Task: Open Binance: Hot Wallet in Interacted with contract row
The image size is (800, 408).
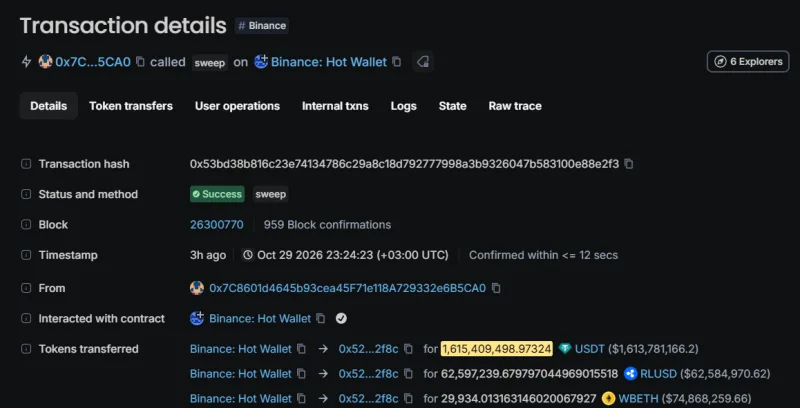Action: [x=260, y=318]
